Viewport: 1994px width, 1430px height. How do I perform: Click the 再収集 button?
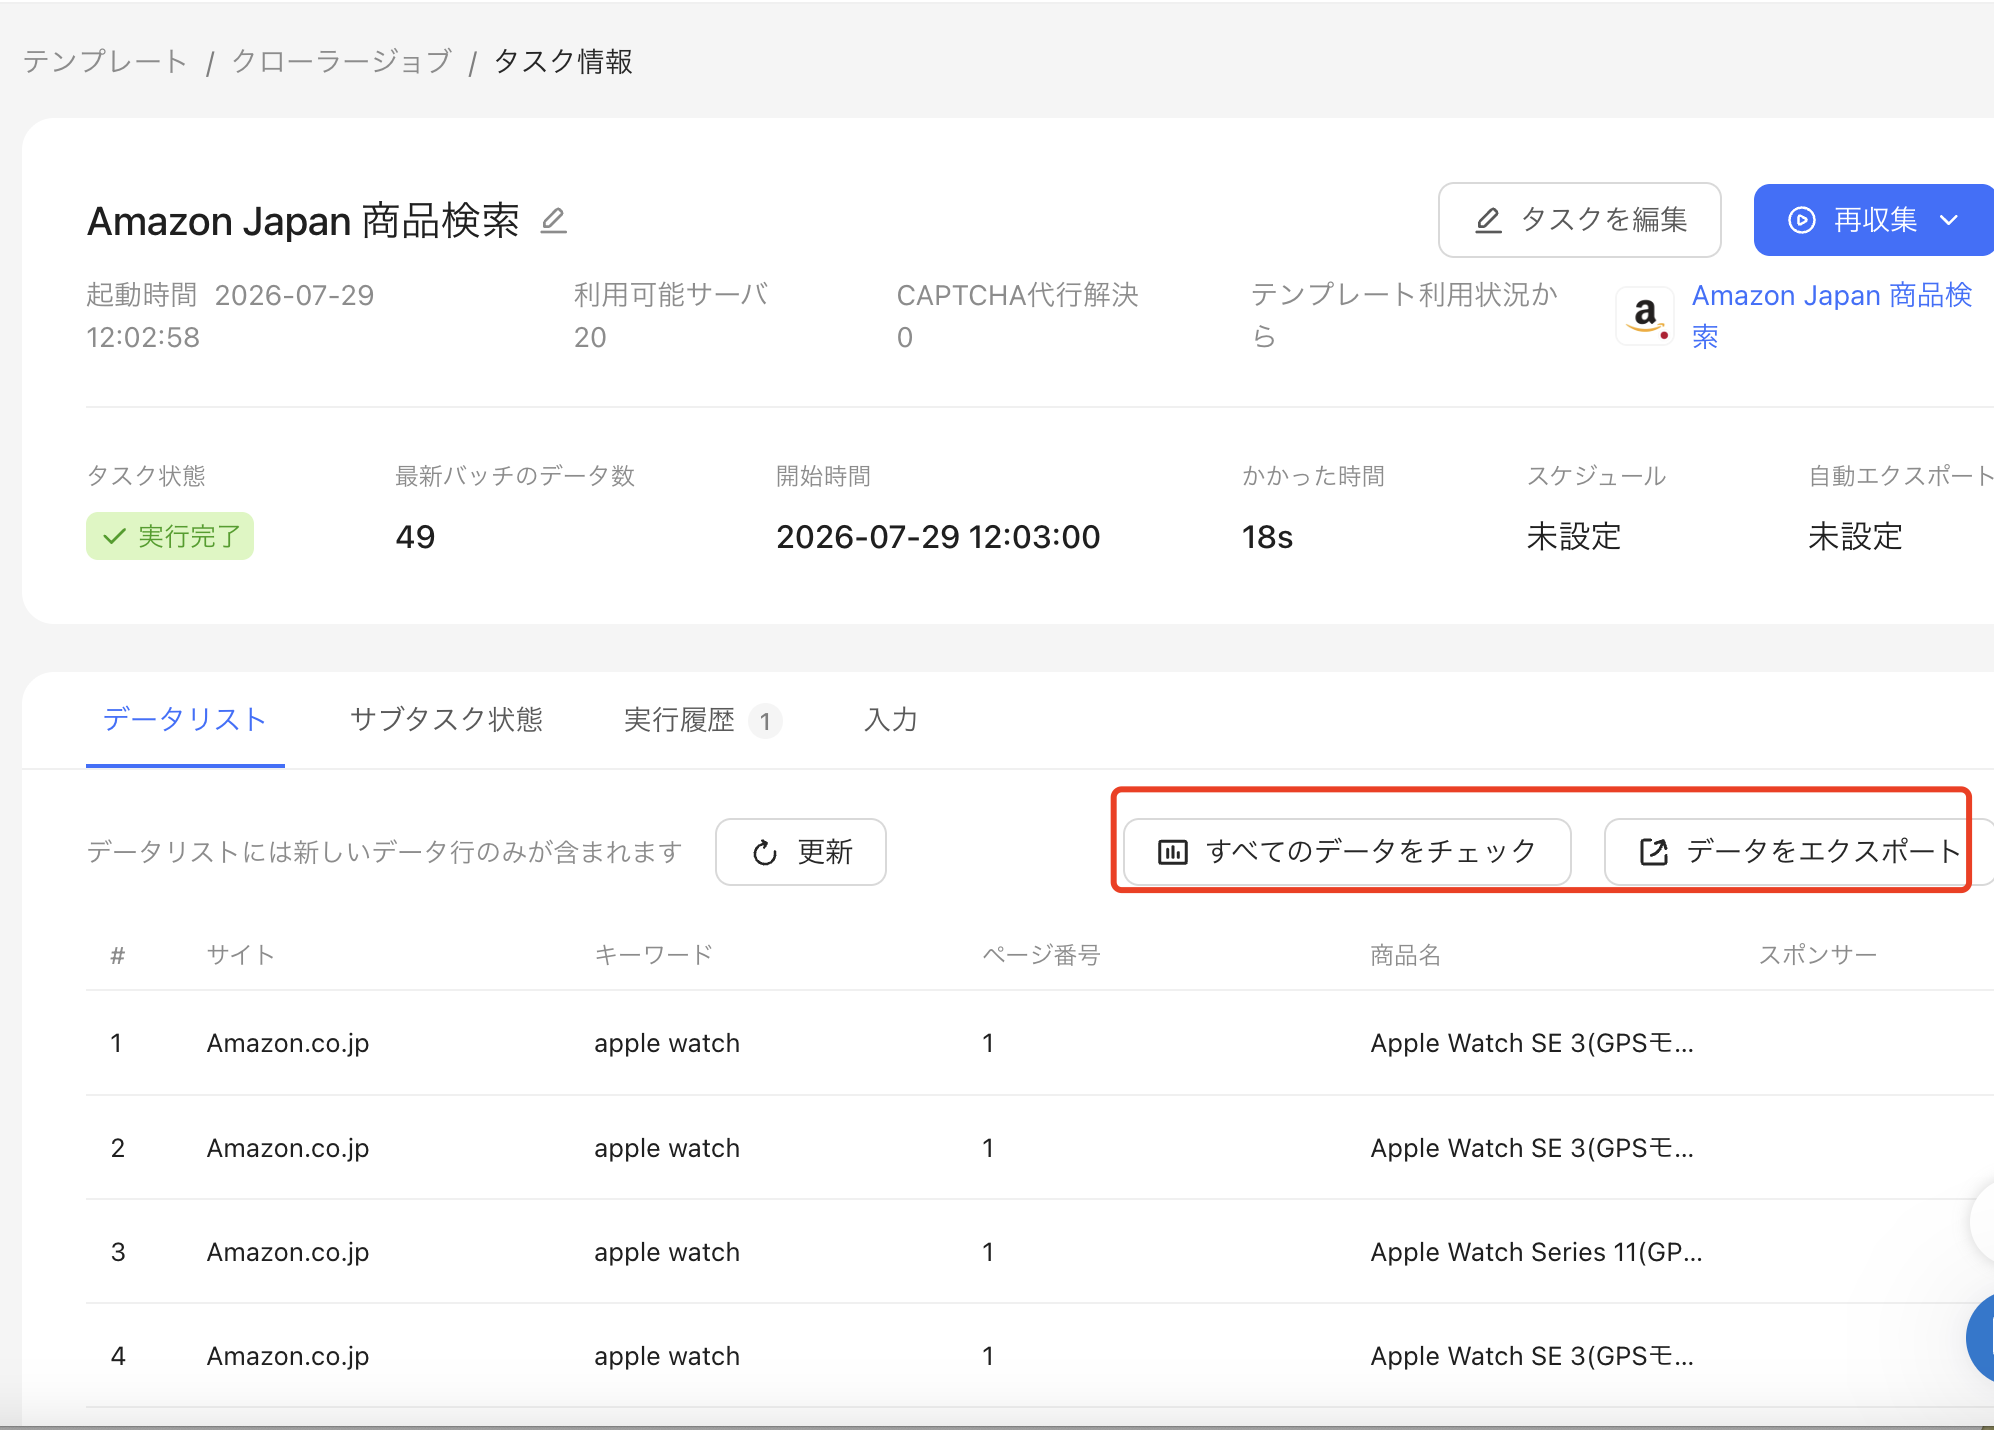tap(1873, 220)
